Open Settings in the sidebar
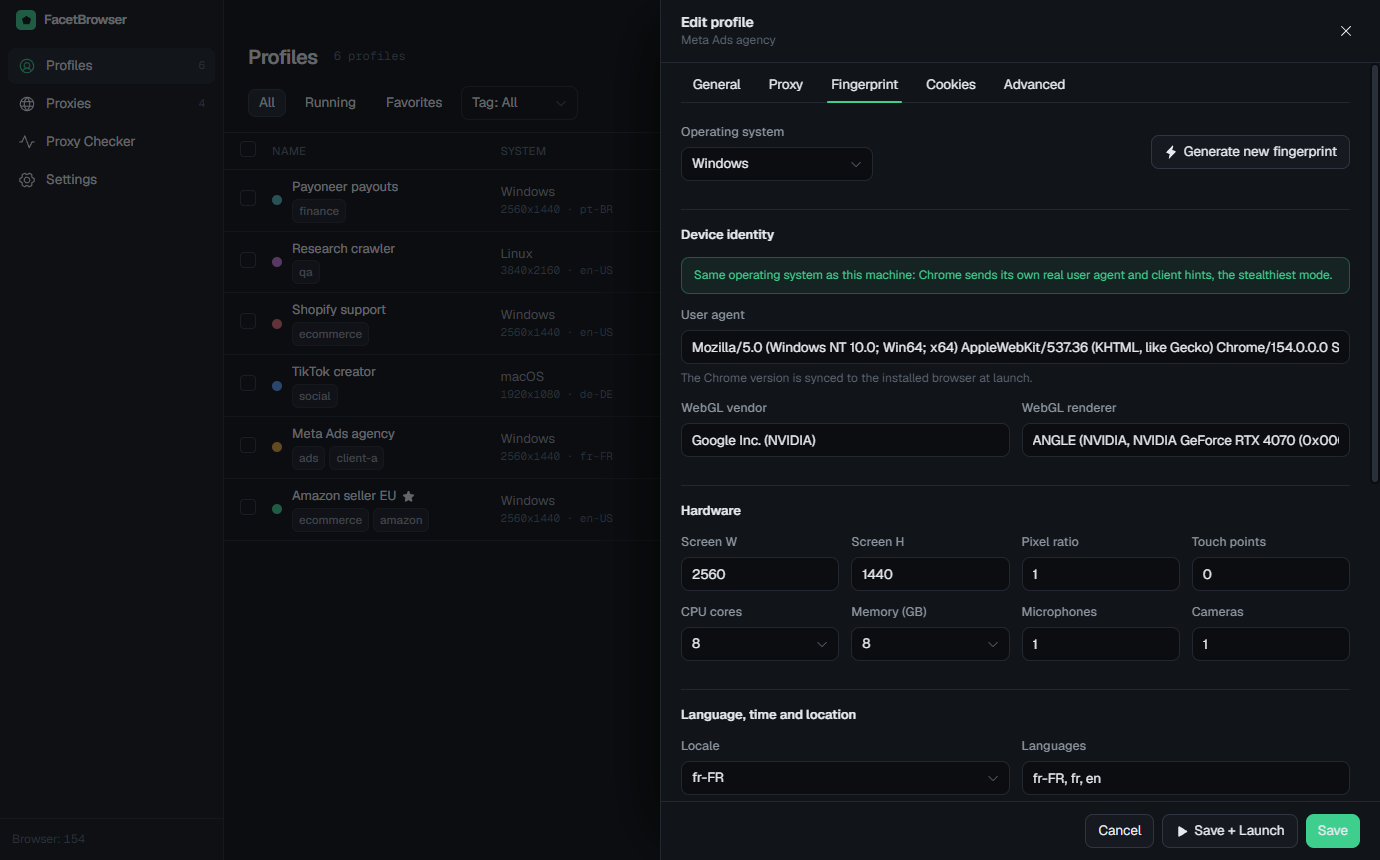Viewport: 1380px width, 860px height. click(111, 179)
